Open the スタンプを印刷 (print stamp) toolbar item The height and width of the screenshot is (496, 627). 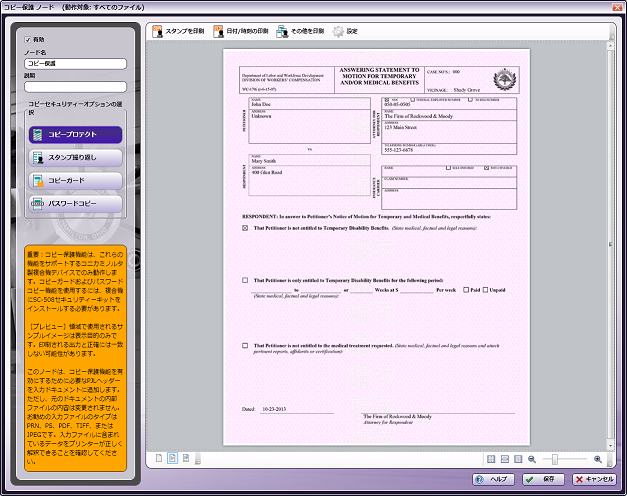click(x=178, y=31)
